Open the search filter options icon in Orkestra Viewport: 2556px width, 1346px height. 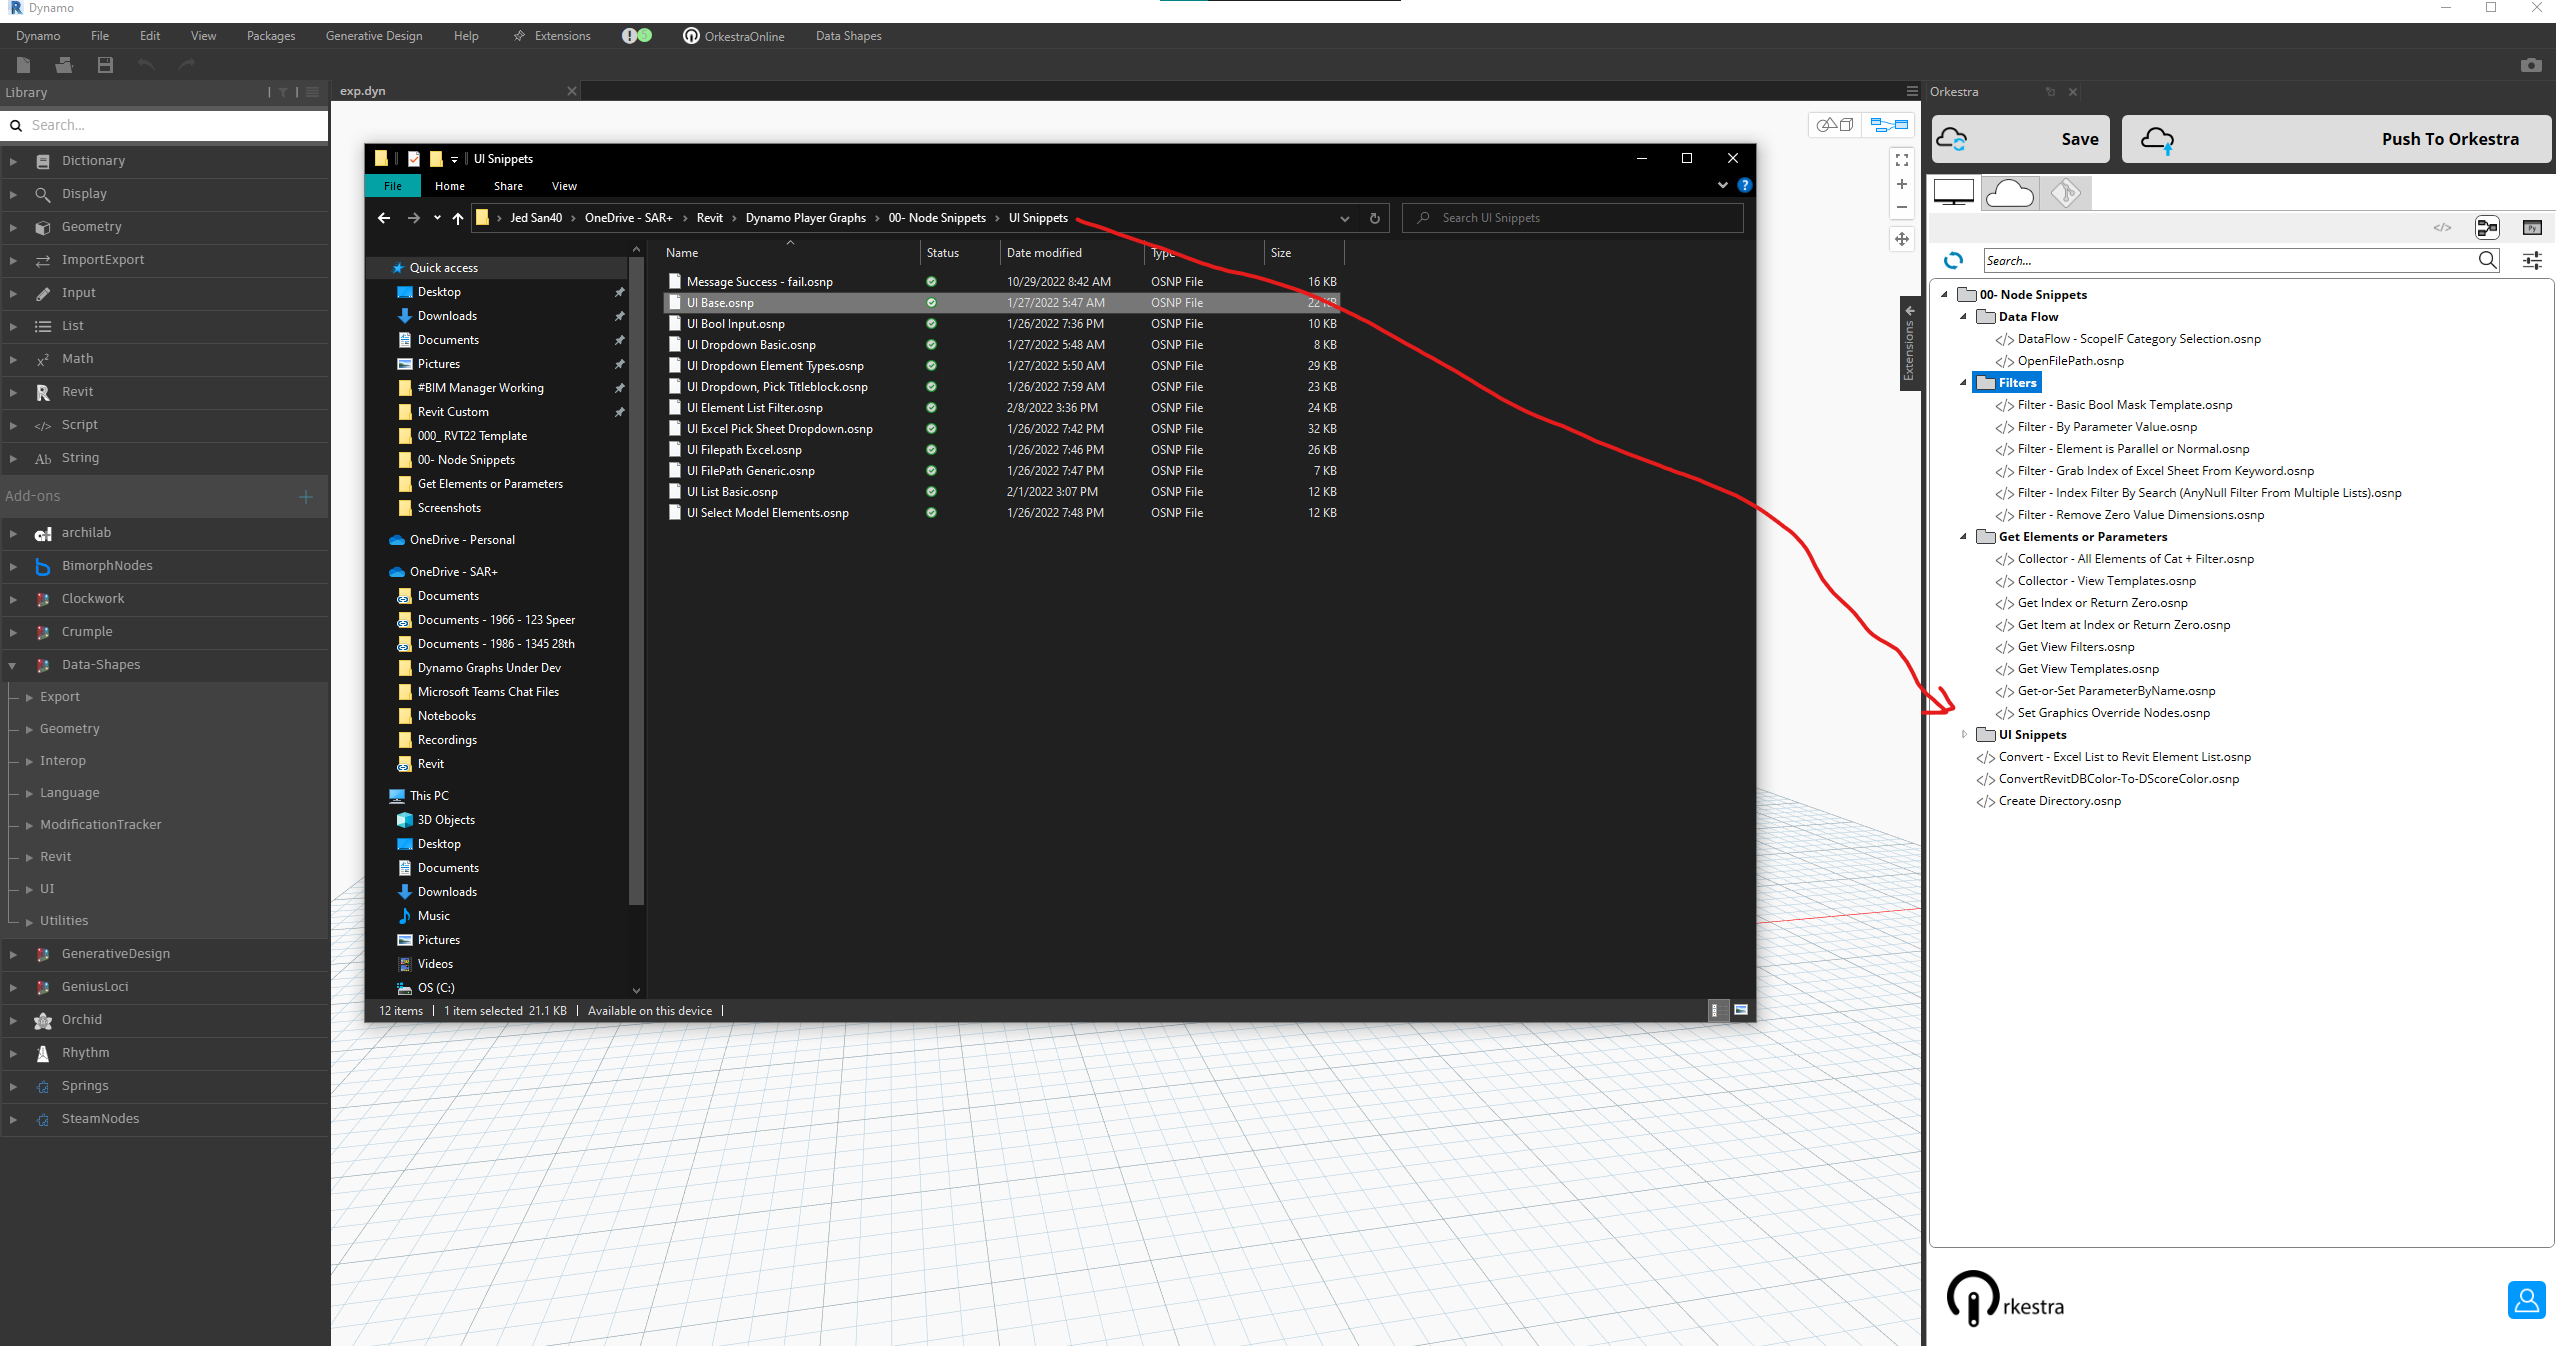point(2534,262)
